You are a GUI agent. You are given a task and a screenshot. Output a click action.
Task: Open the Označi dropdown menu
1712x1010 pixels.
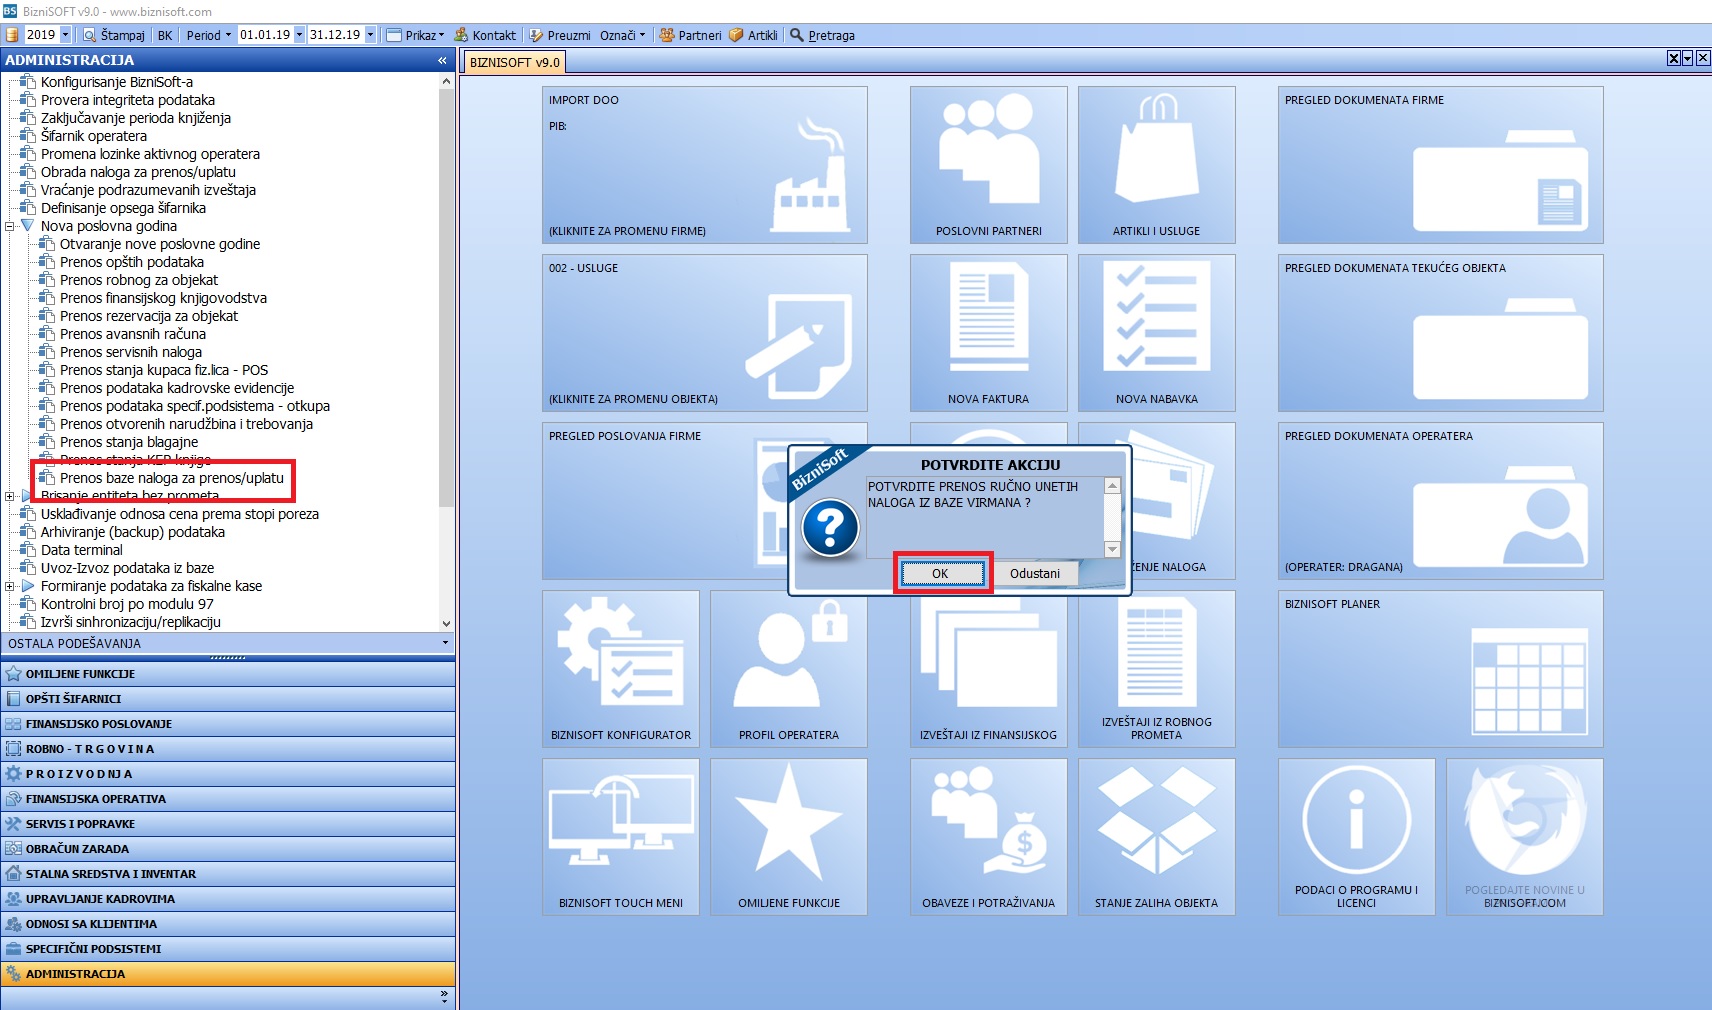pos(622,35)
